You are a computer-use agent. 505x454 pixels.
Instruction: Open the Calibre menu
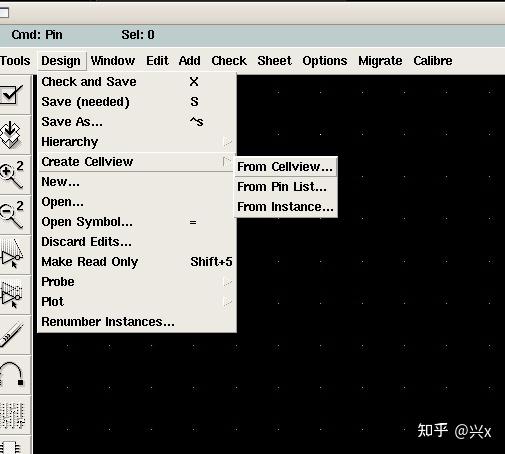(x=433, y=61)
